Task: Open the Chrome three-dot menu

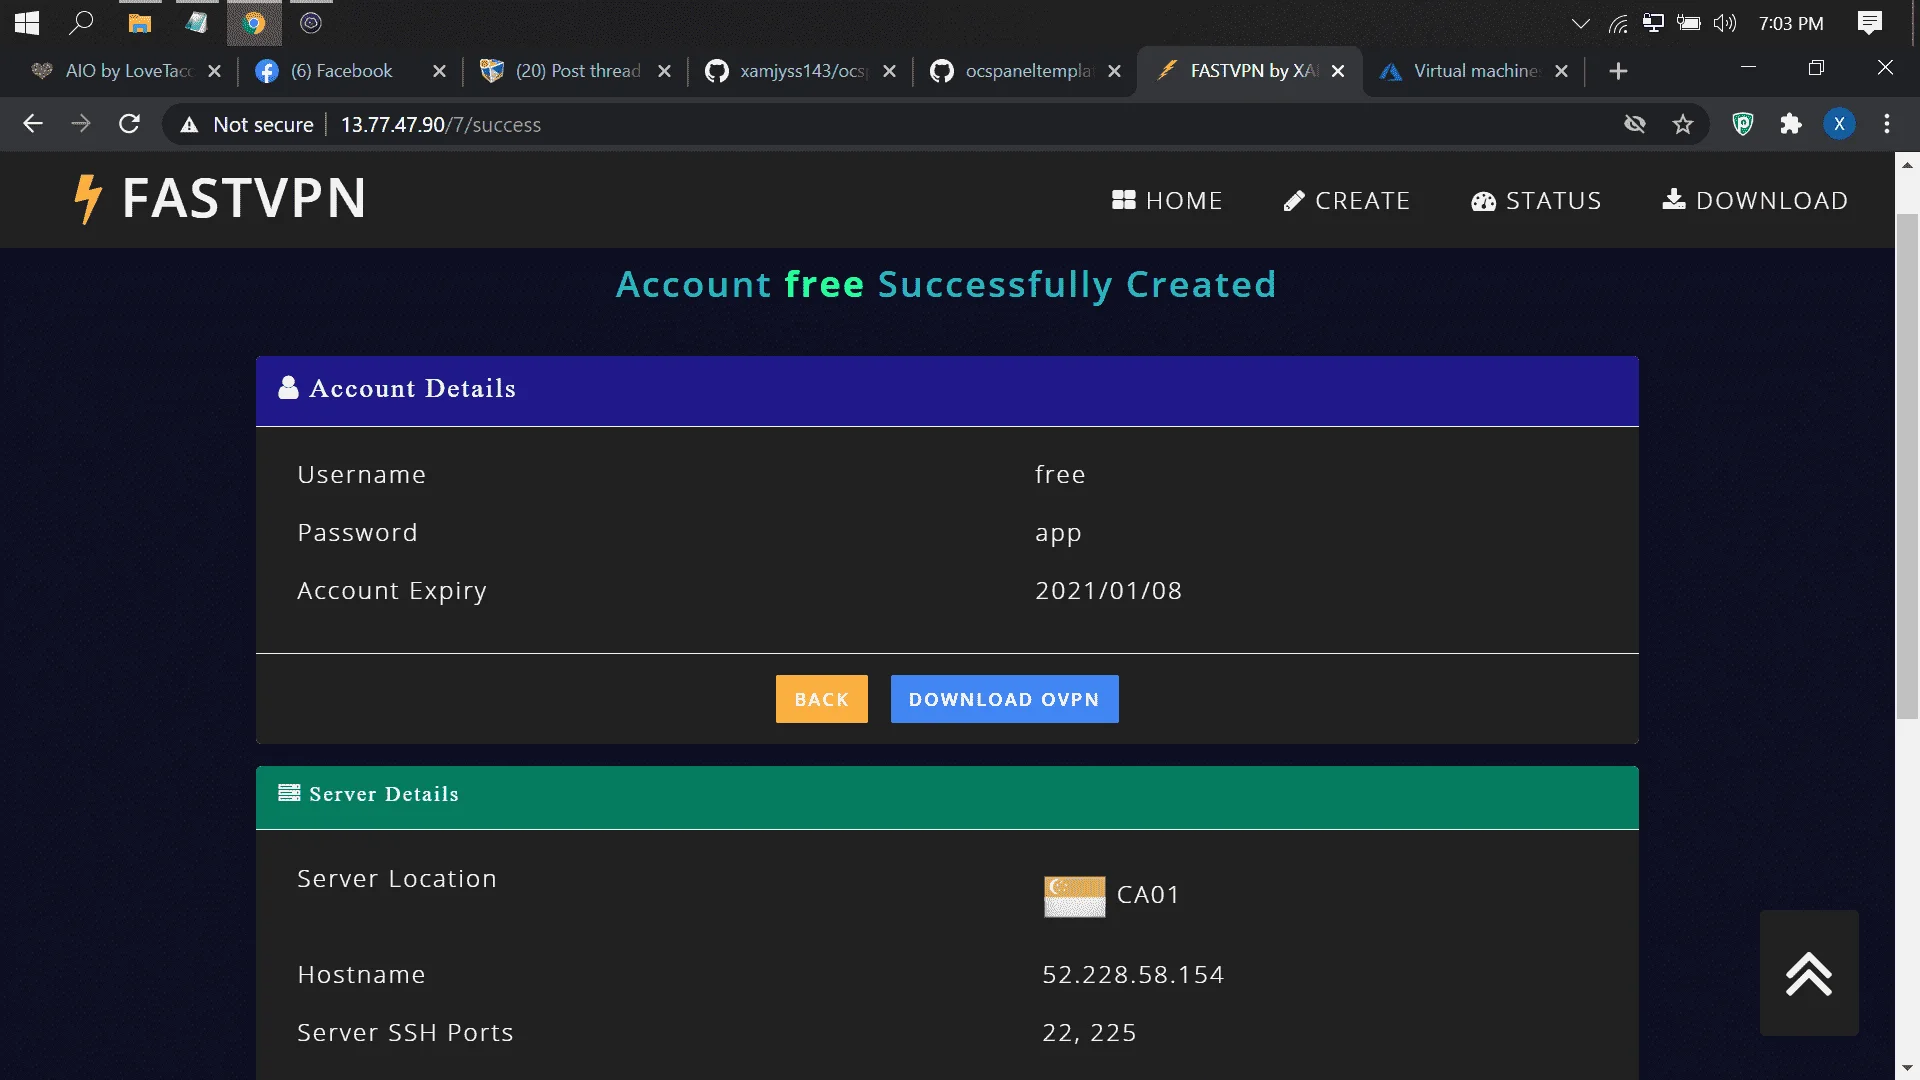Action: pyautogui.click(x=1887, y=124)
